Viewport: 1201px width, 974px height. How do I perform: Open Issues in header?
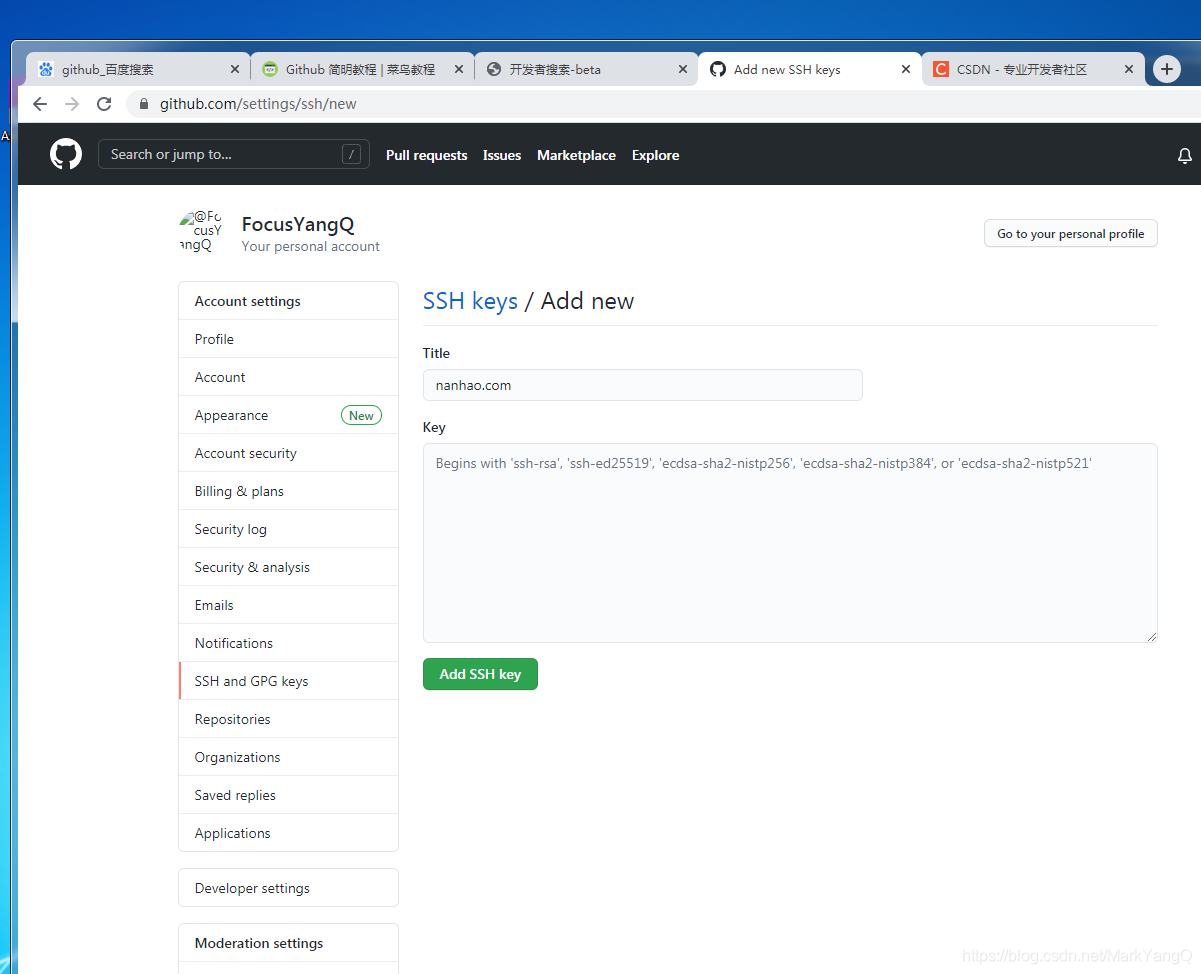pos(502,155)
